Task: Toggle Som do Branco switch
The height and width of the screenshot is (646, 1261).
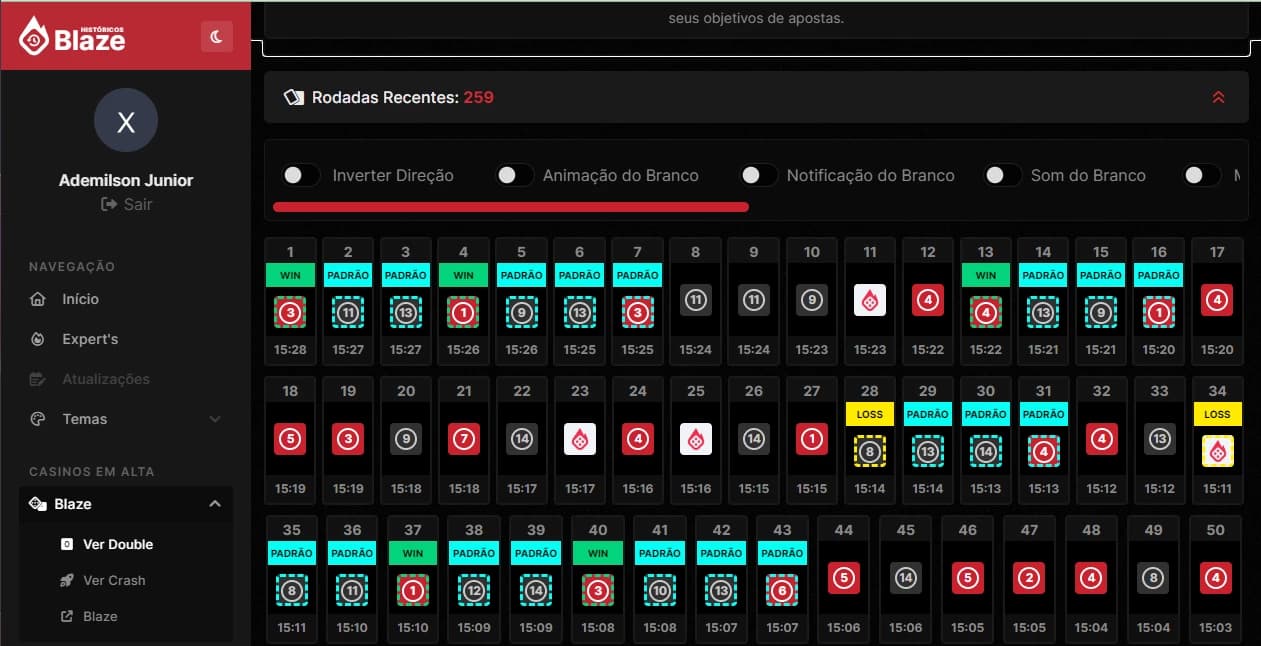Action: 1002,175
